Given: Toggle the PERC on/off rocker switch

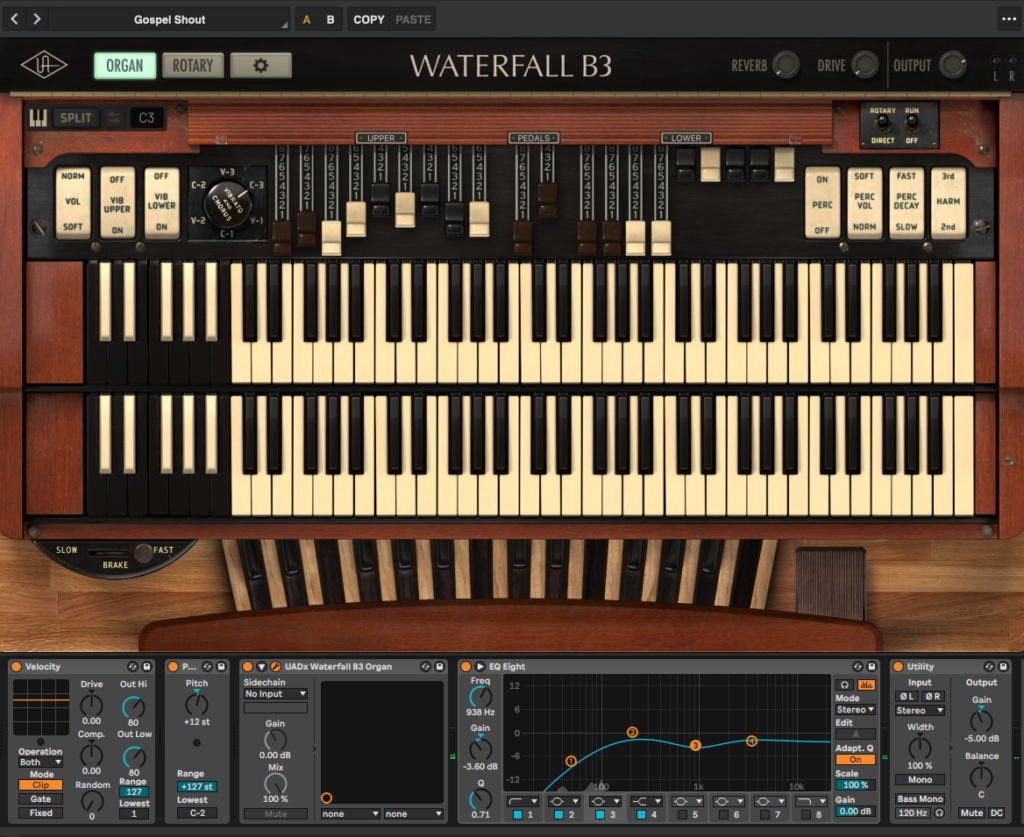Looking at the screenshot, I should [x=822, y=203].
